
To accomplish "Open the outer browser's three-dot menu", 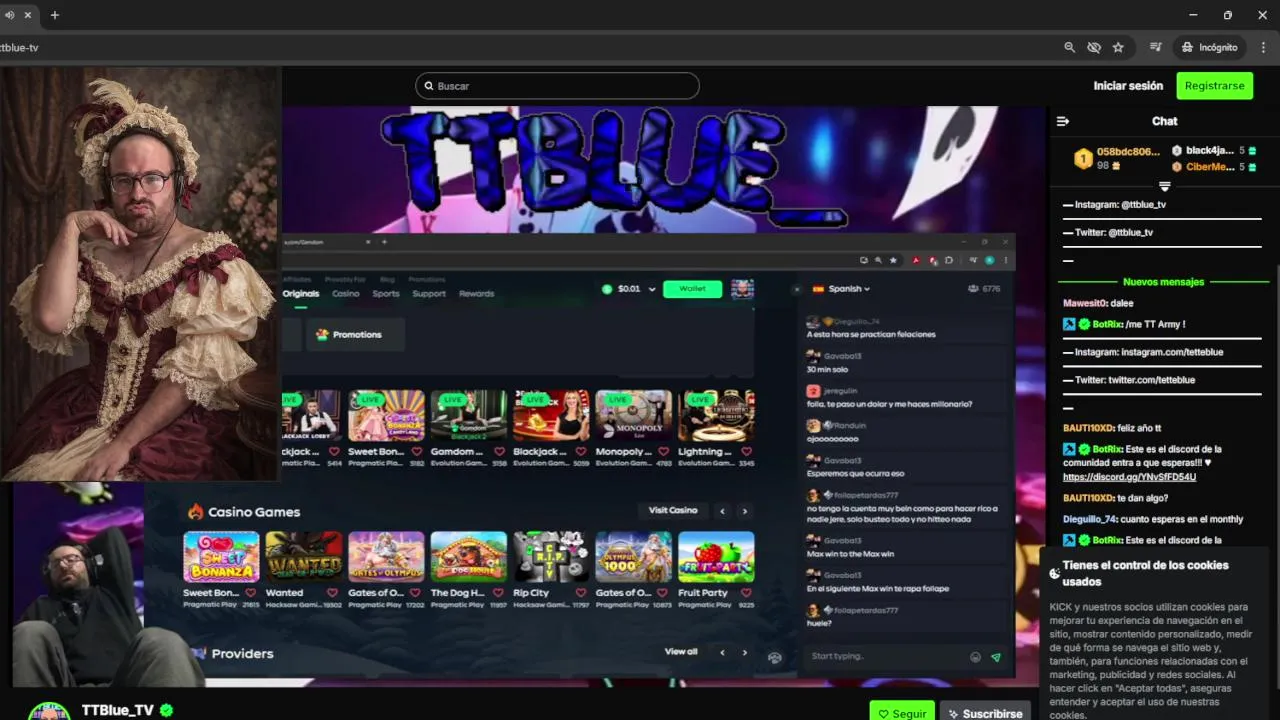I will [1263, 47].
